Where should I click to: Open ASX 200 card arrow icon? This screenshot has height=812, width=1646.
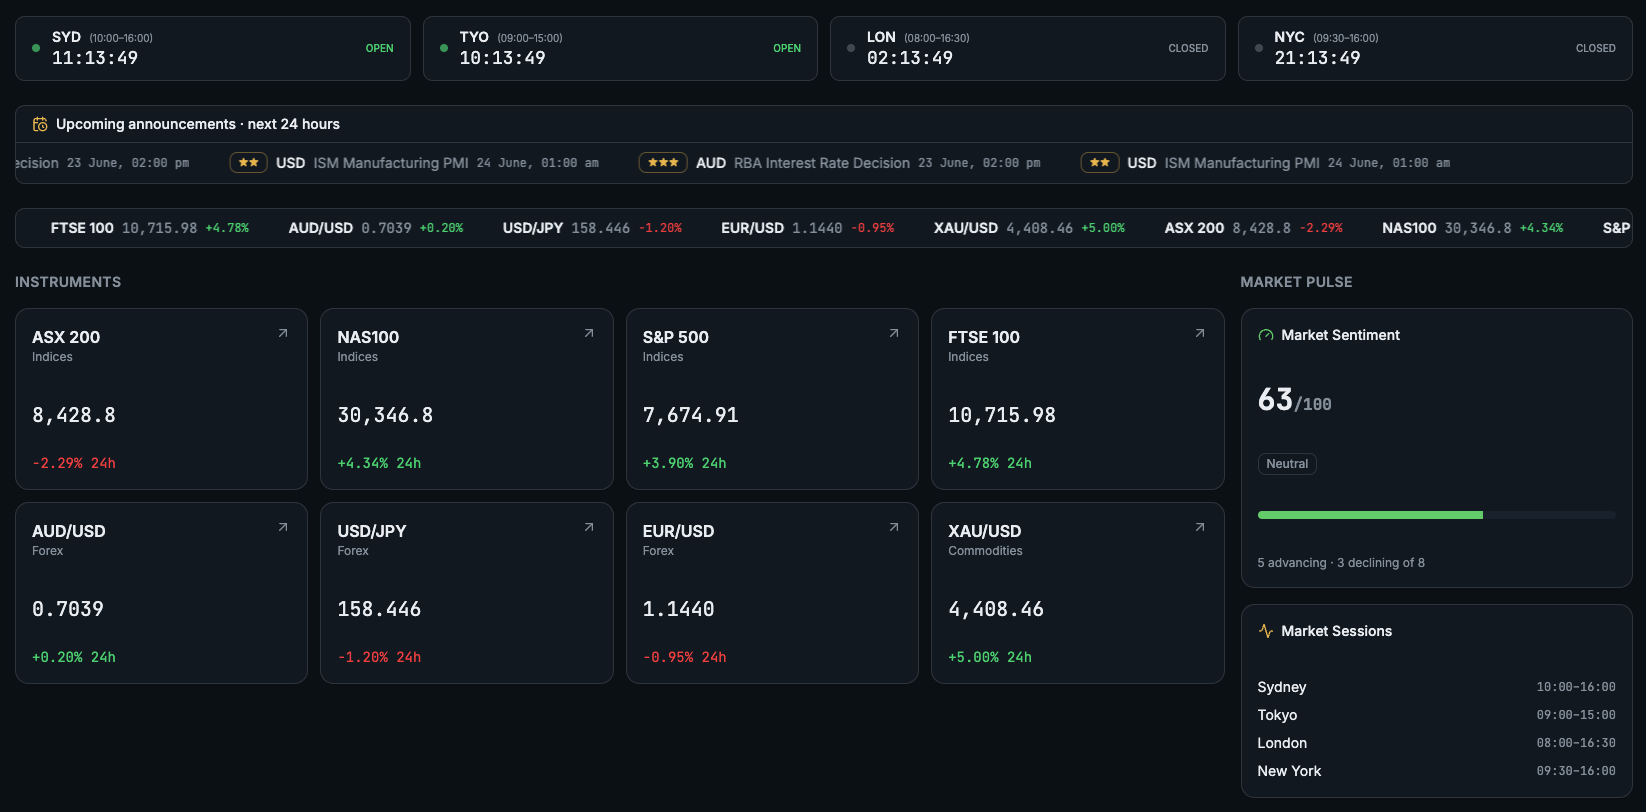coord(283,333)
